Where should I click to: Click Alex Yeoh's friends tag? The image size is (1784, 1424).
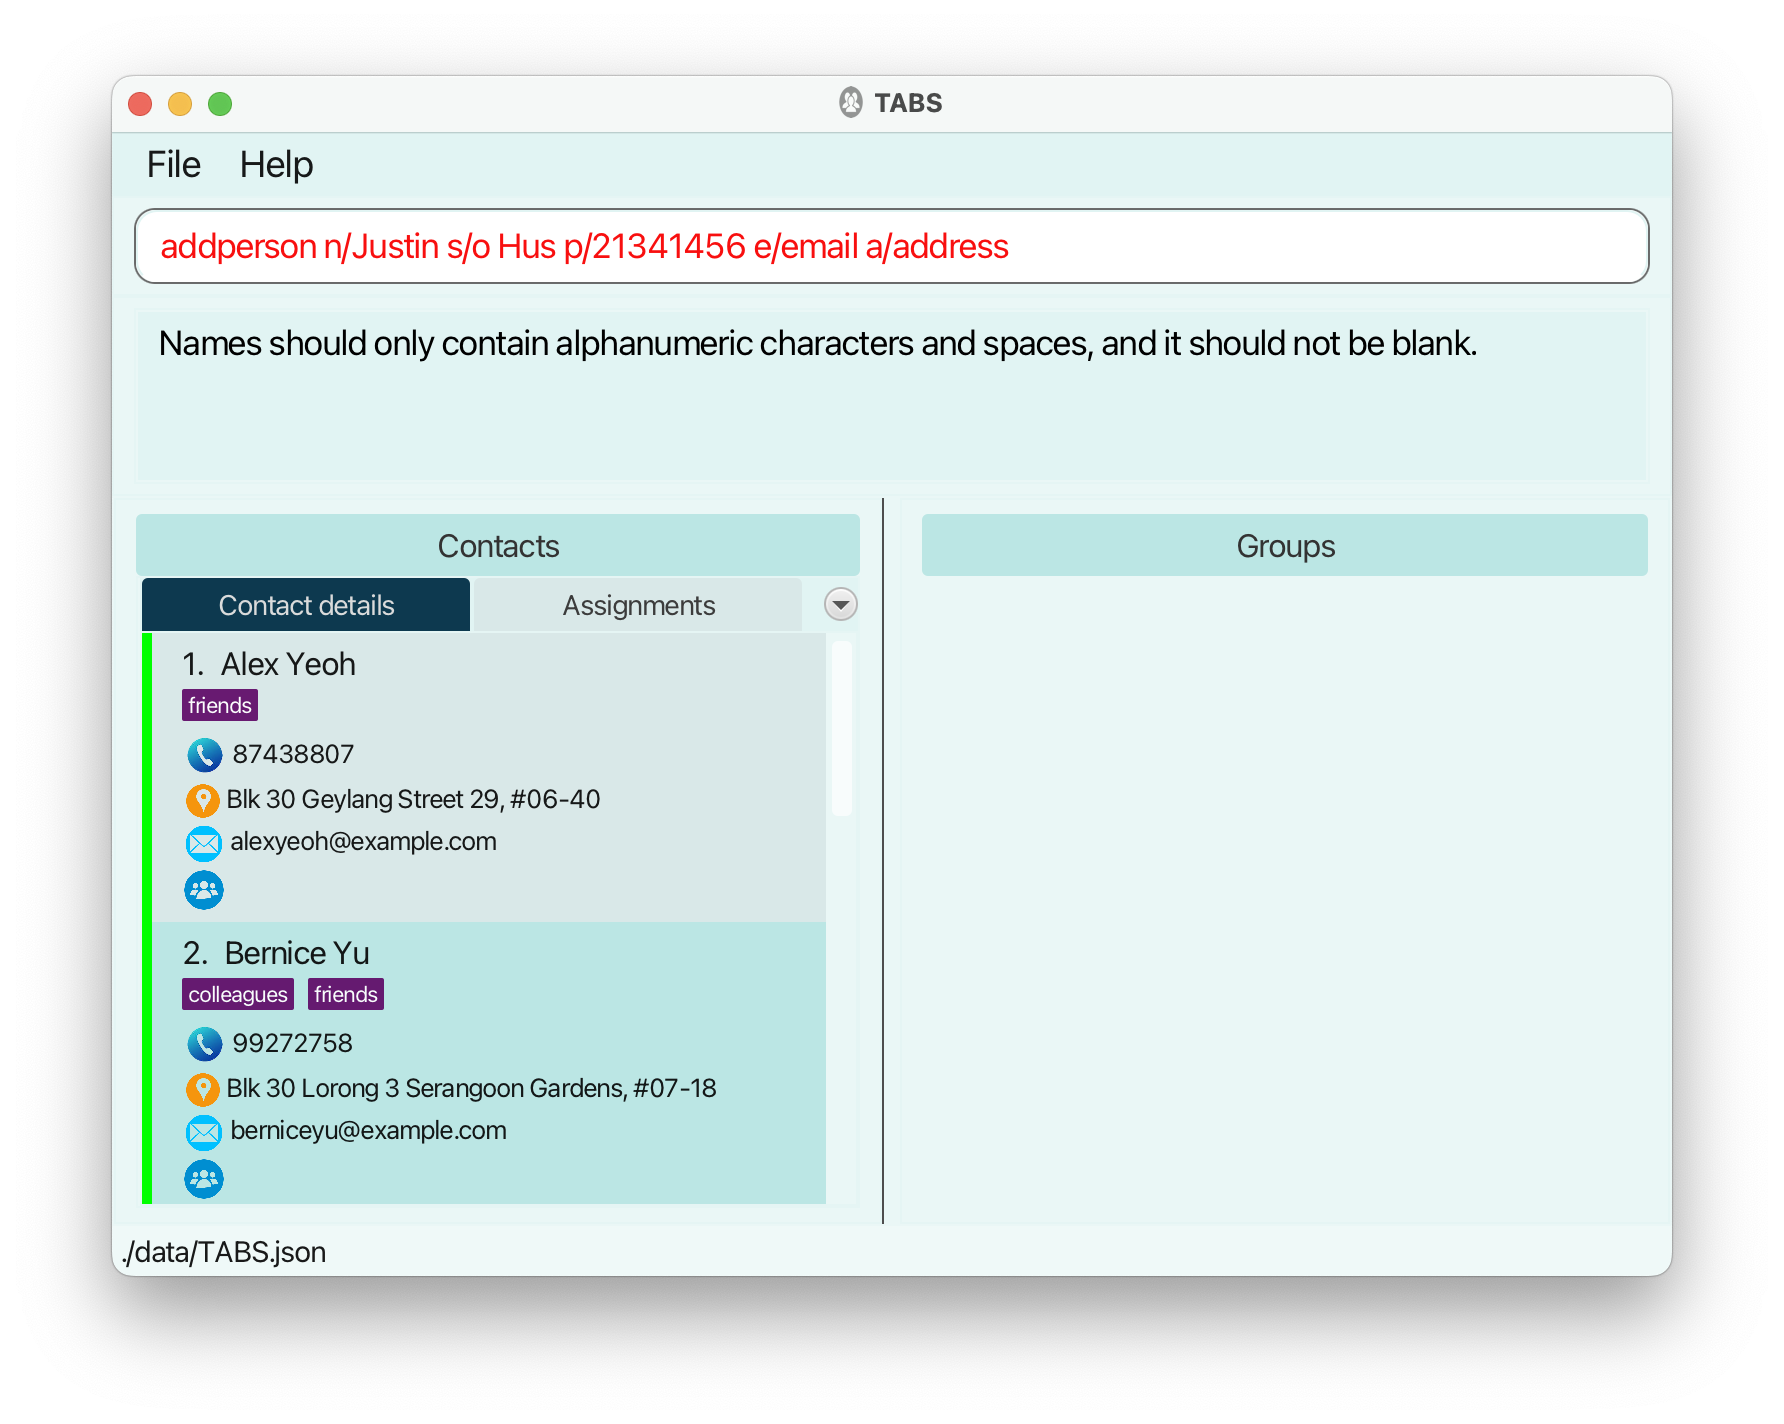(220, 705)
